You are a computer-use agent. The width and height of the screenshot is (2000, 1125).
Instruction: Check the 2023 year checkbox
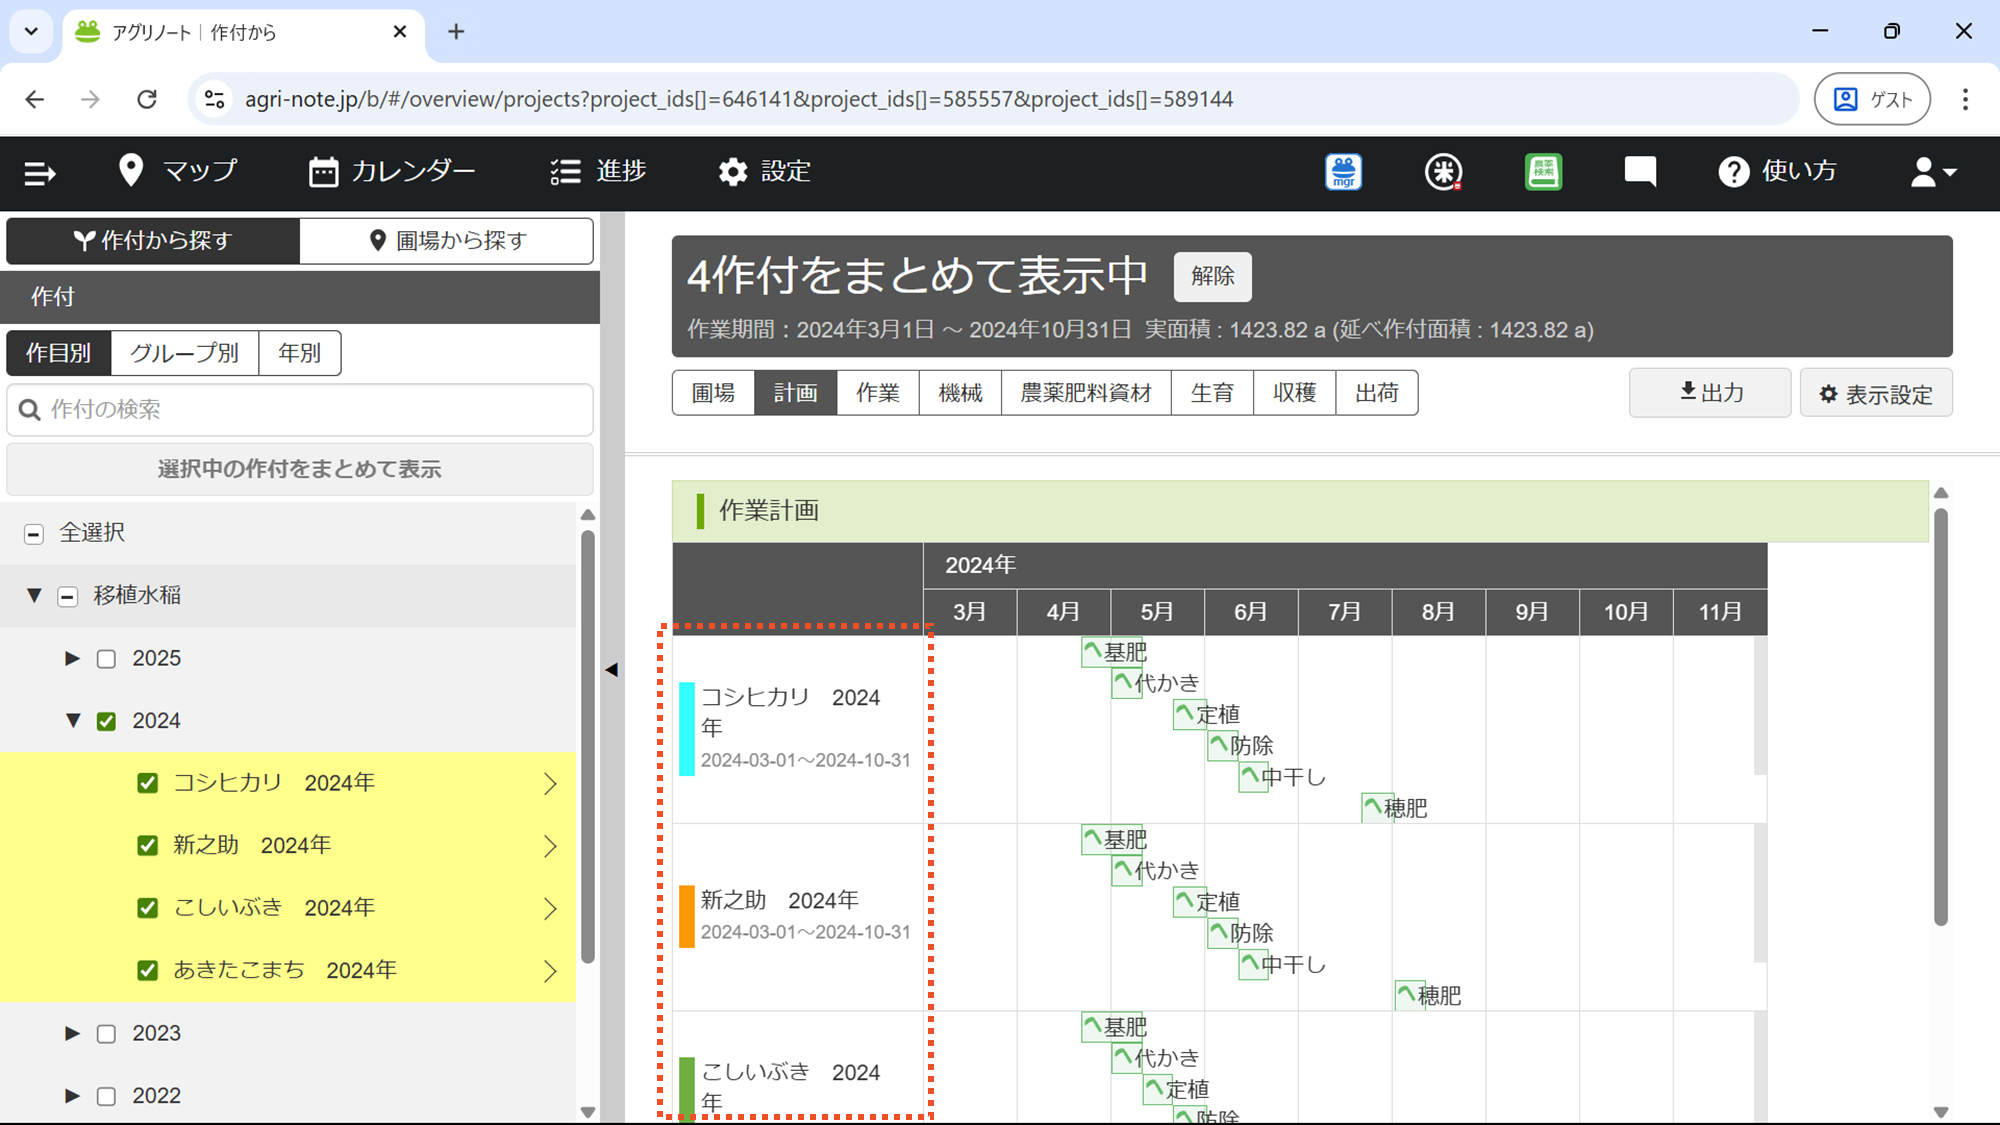[x=106, y=1034]
